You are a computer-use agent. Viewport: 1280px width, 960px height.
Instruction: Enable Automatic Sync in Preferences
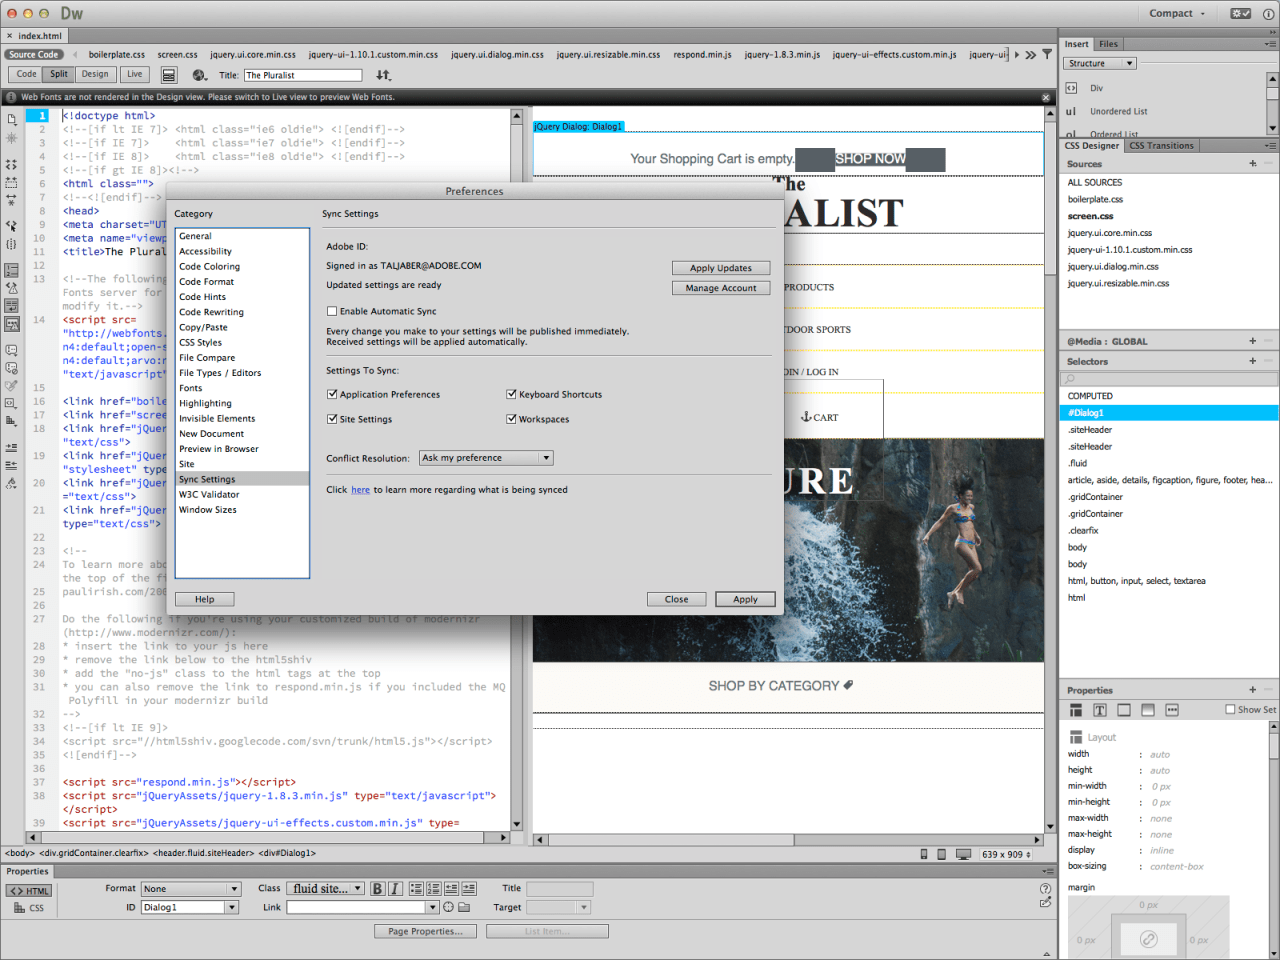point(332,310)
